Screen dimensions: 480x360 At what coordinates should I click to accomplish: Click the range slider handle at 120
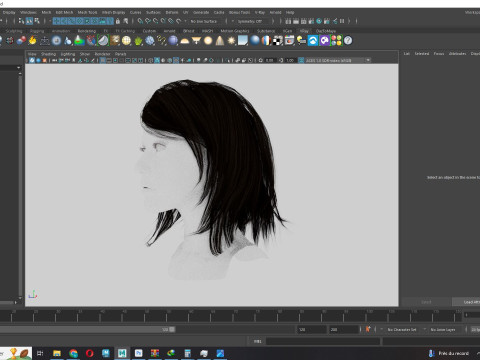click(172, 329)
